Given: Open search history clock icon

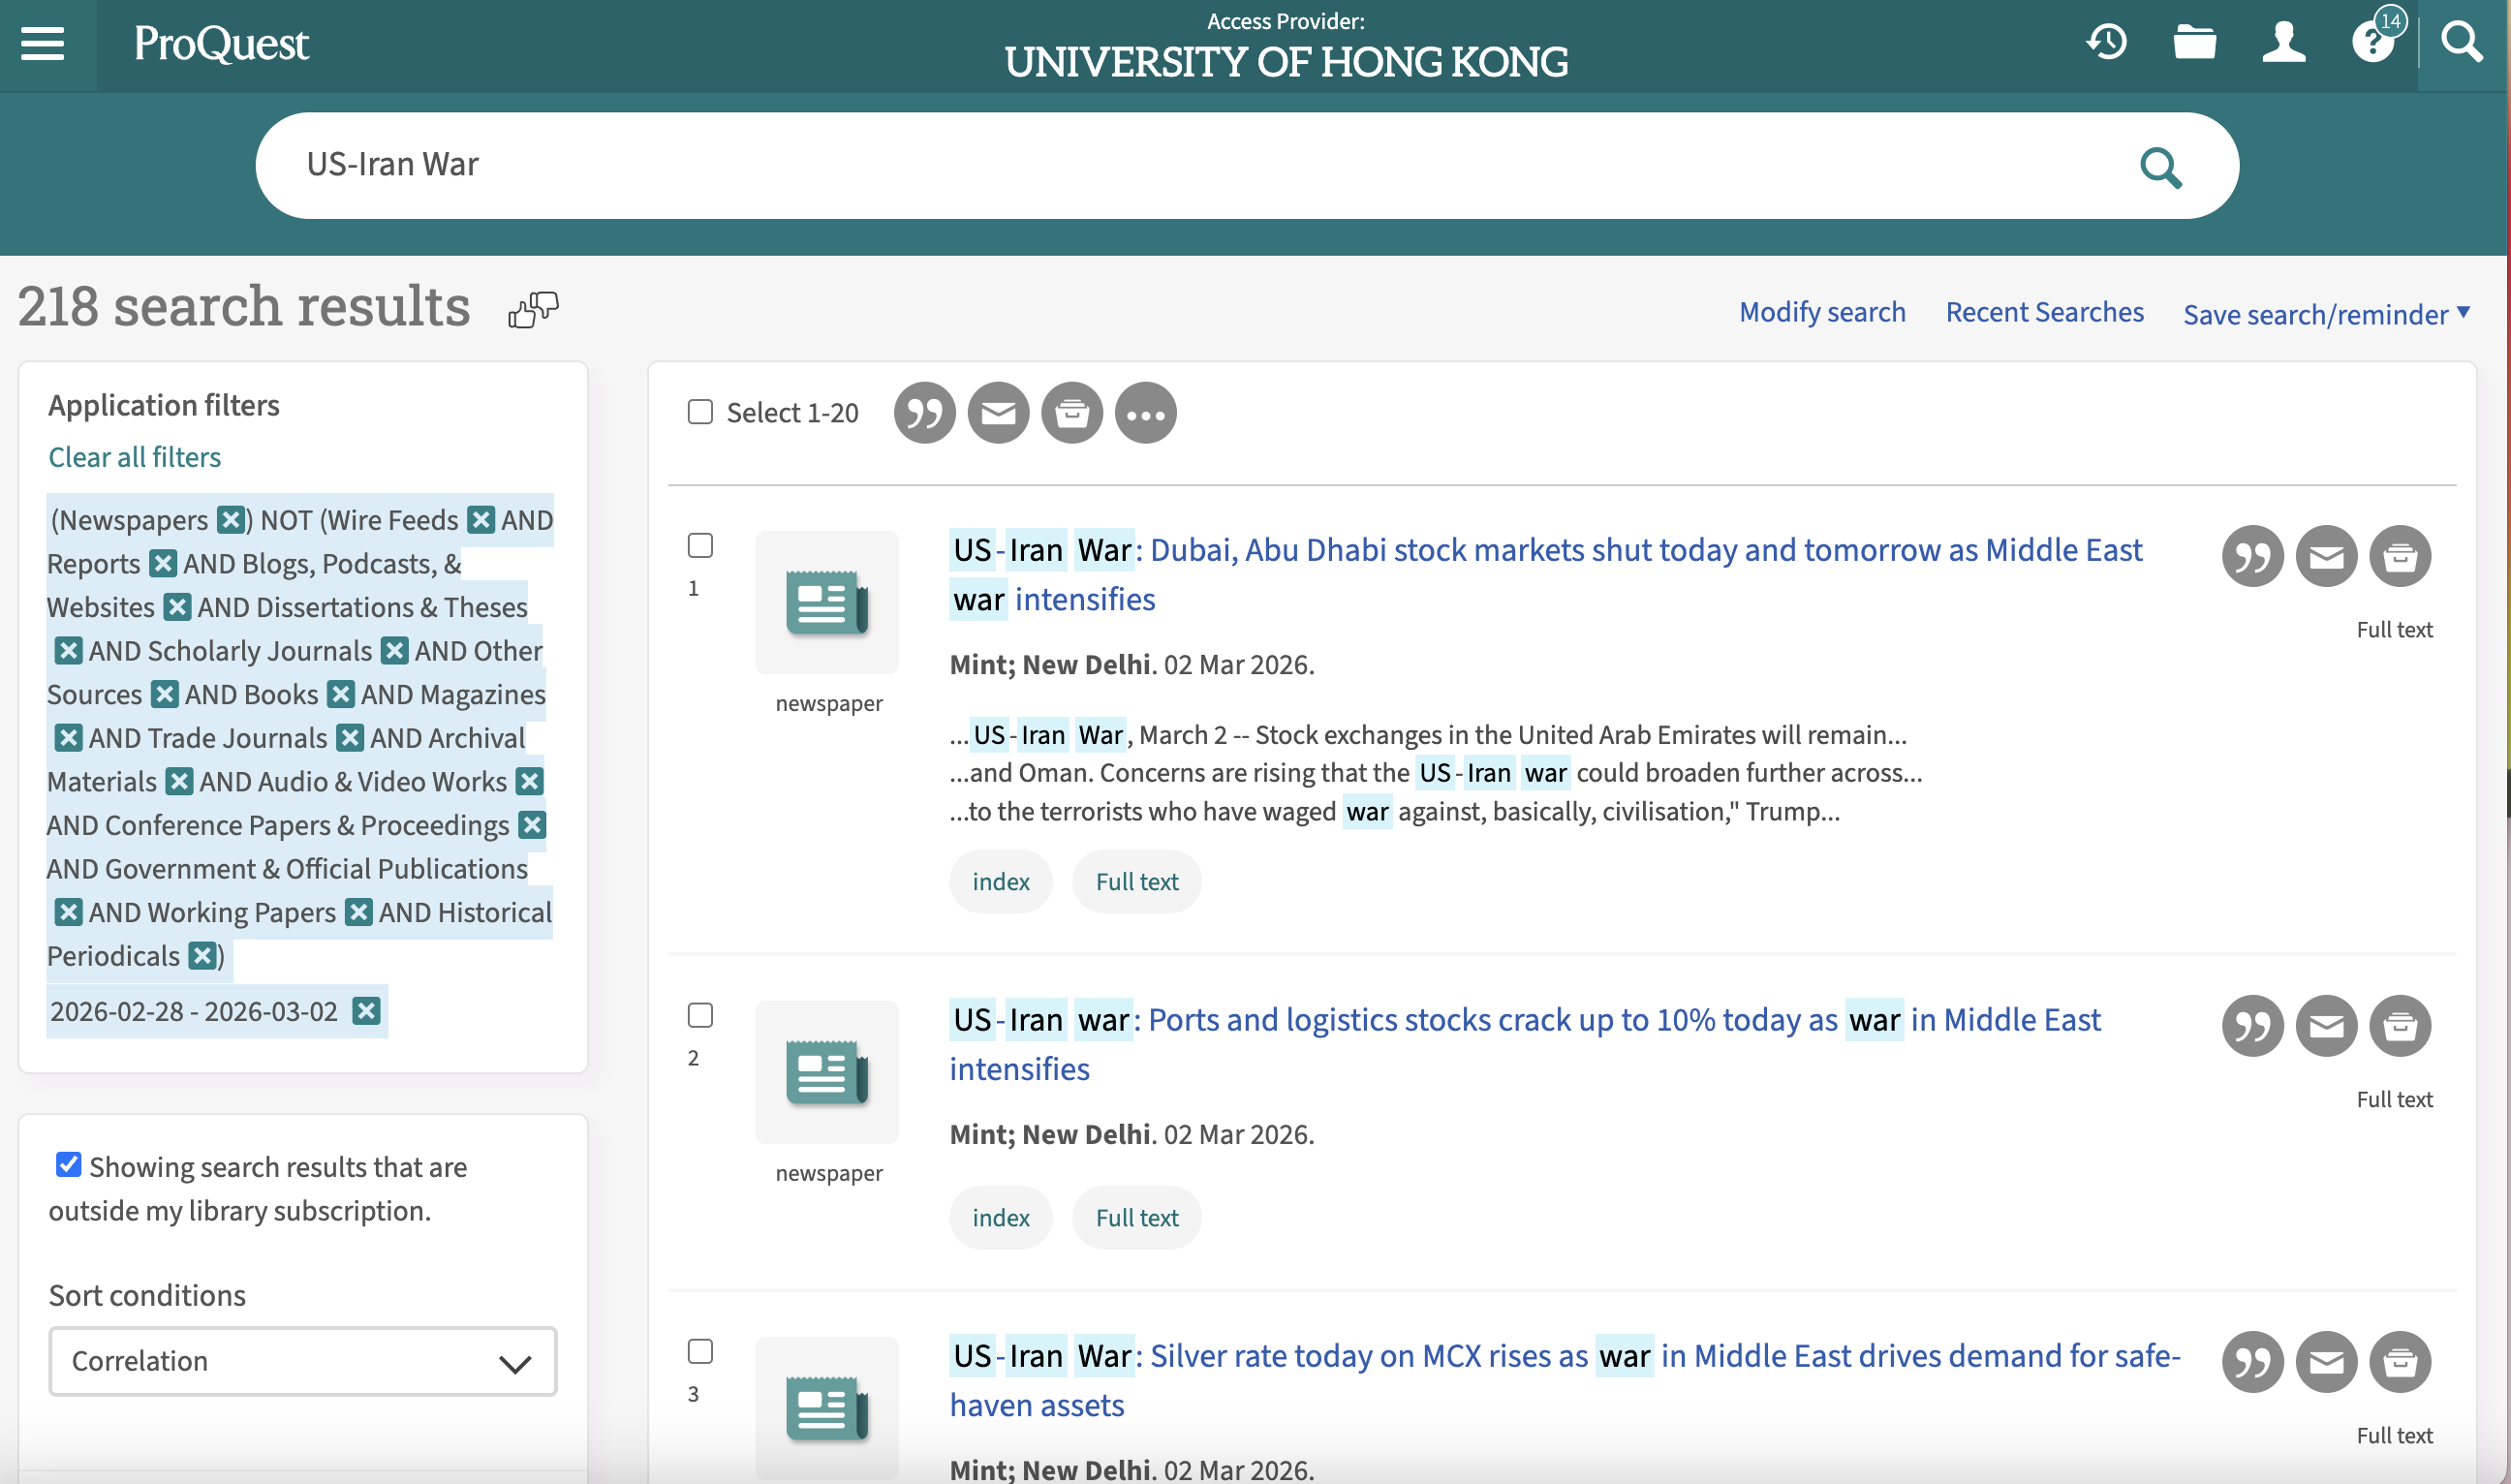Looking at the screenshot, I should (2106, 42).
